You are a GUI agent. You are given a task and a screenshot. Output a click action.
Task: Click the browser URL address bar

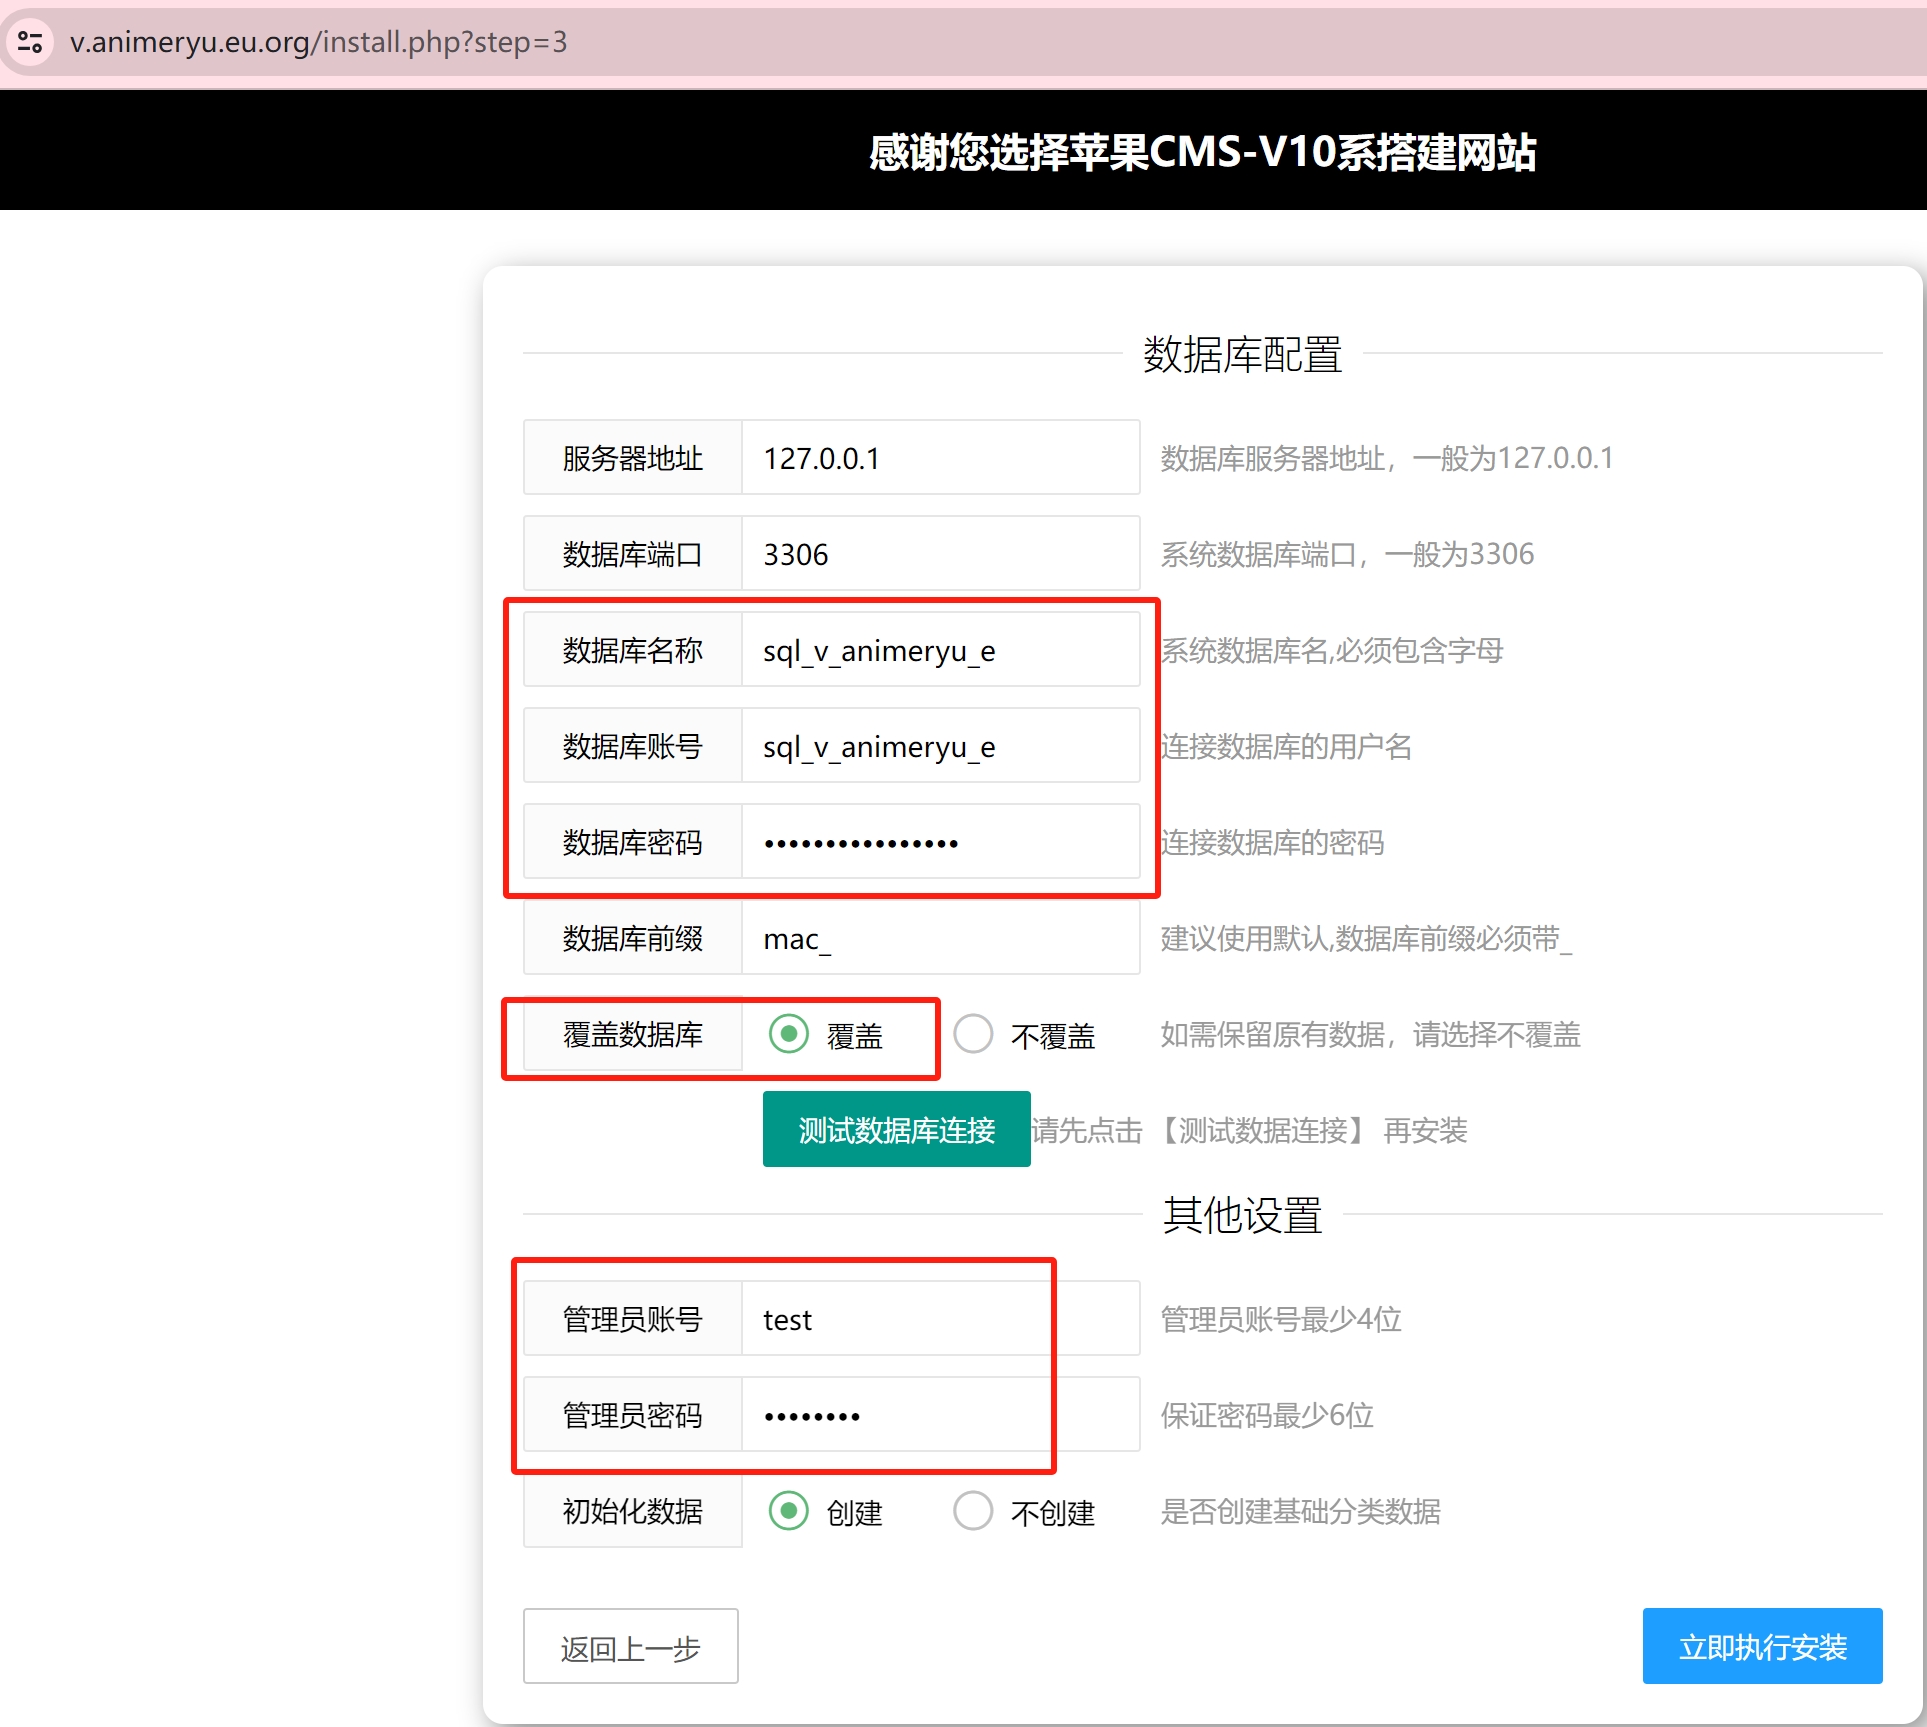point(700,42)
